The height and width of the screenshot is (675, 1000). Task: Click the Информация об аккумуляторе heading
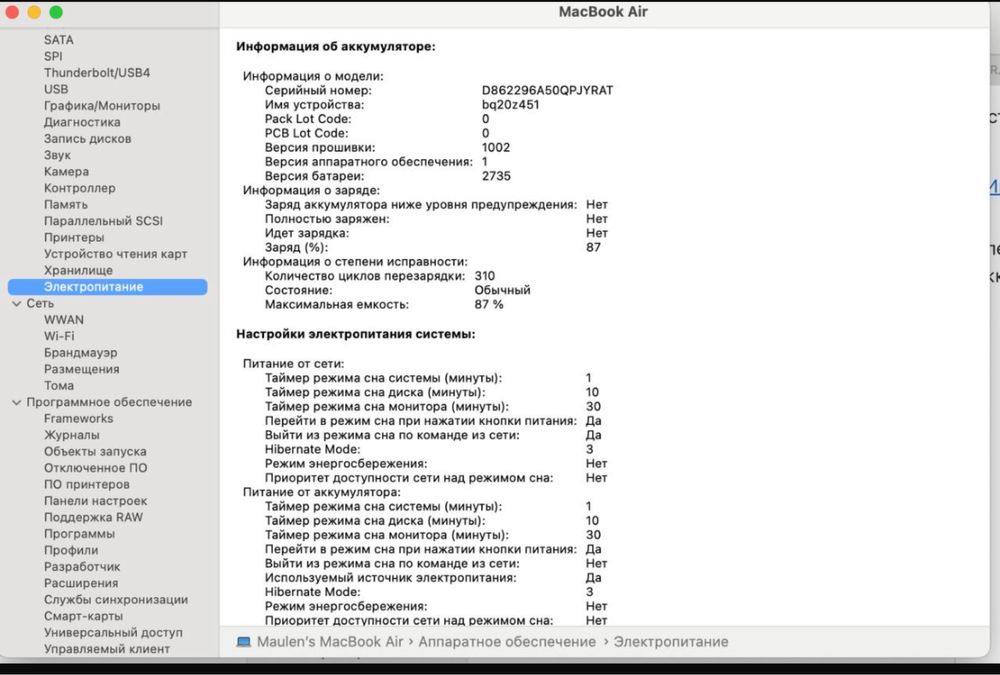335,47
